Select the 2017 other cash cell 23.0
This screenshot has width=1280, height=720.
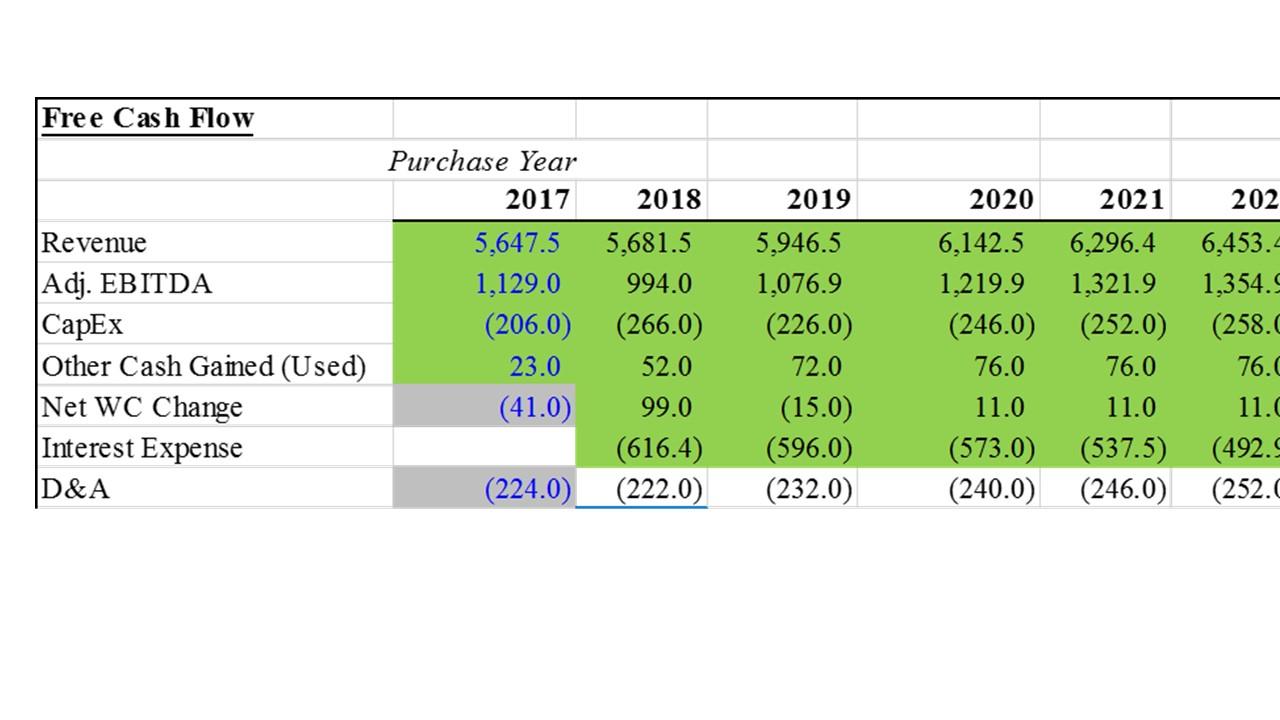click(484, 365)
